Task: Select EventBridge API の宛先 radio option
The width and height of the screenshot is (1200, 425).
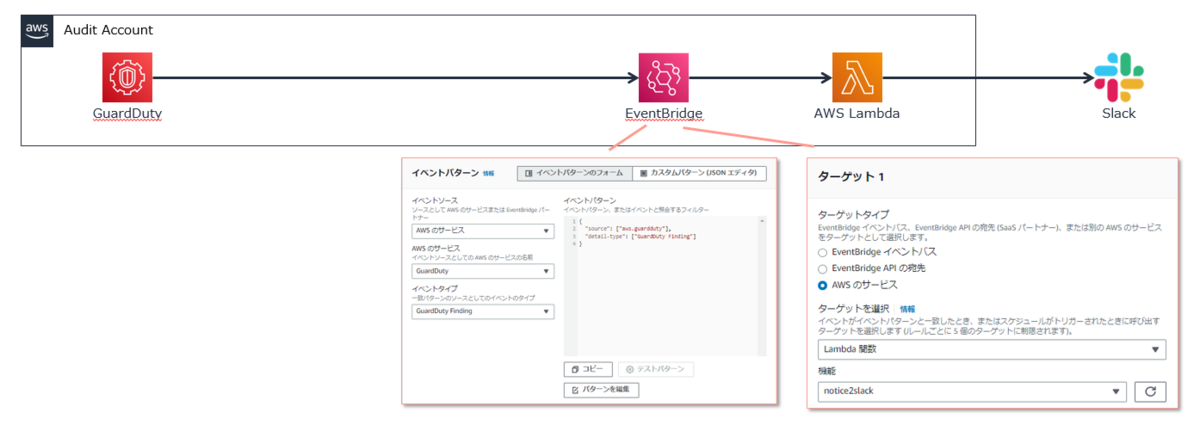Action: (823, 269)
